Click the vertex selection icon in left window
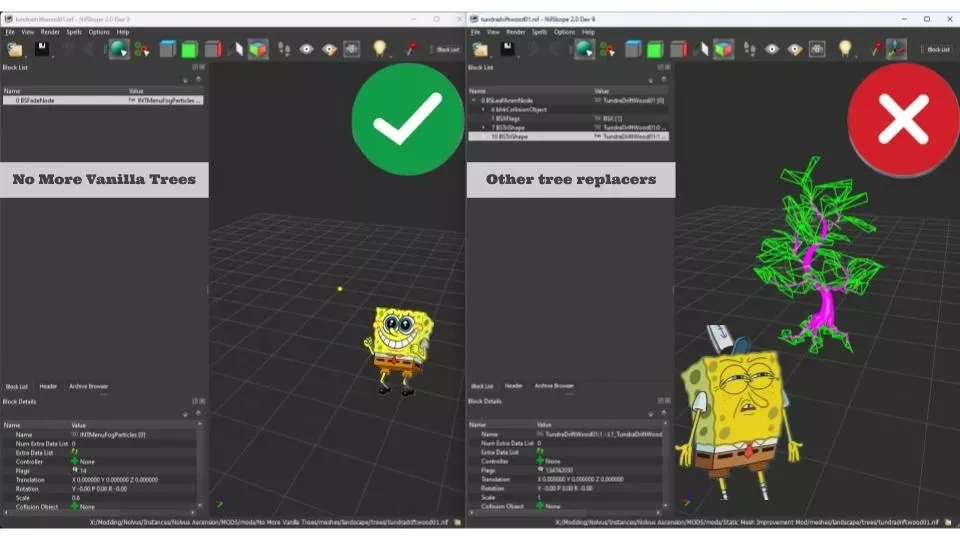960x540 pixels. pyautogui.click(x=142, y=49)
